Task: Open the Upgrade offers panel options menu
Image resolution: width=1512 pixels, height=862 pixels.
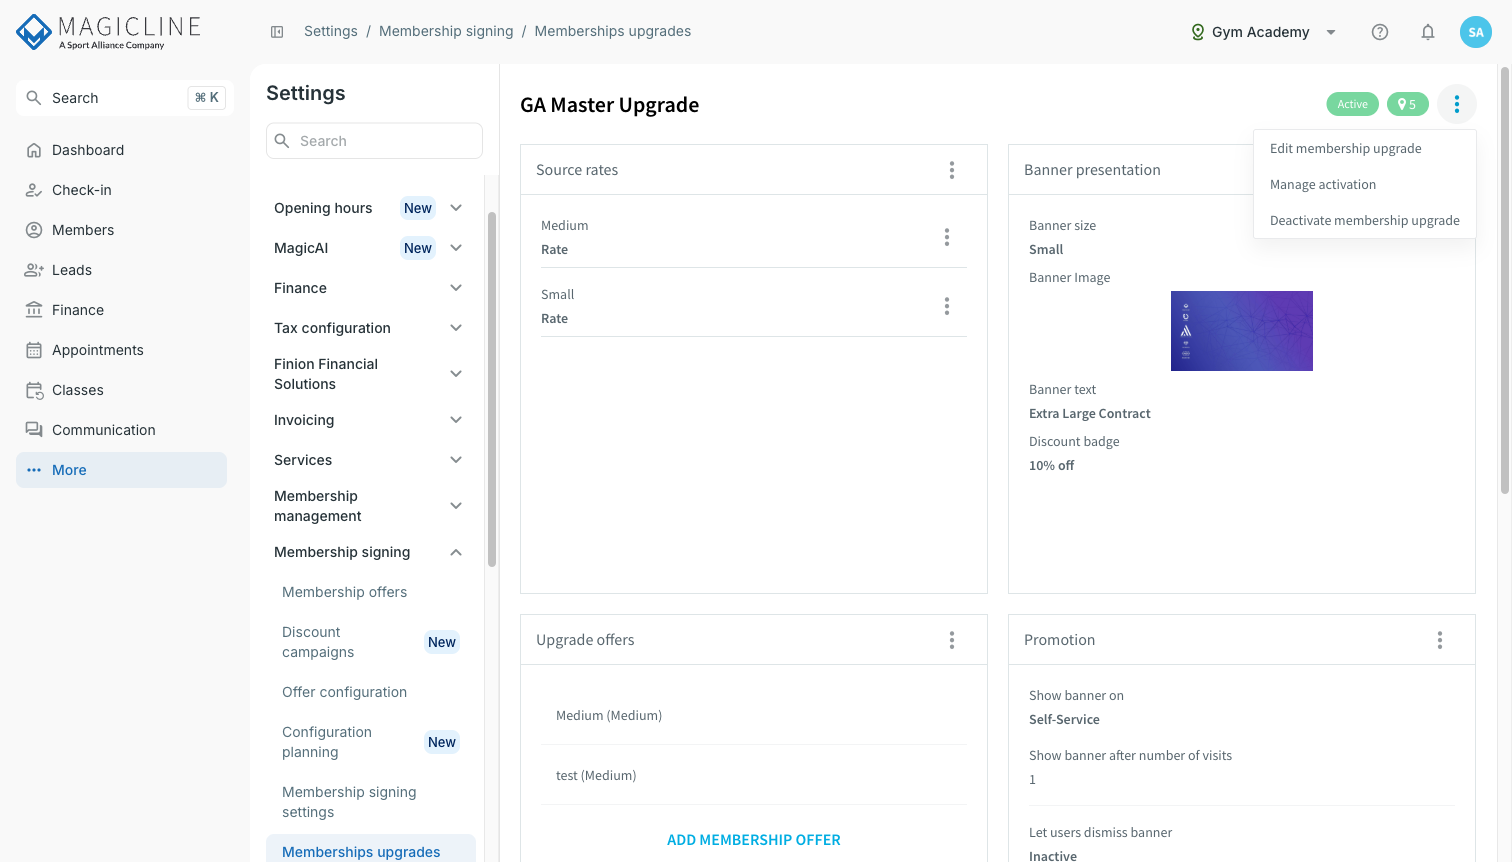Action: pyautogui.click(x=952, y=640)
